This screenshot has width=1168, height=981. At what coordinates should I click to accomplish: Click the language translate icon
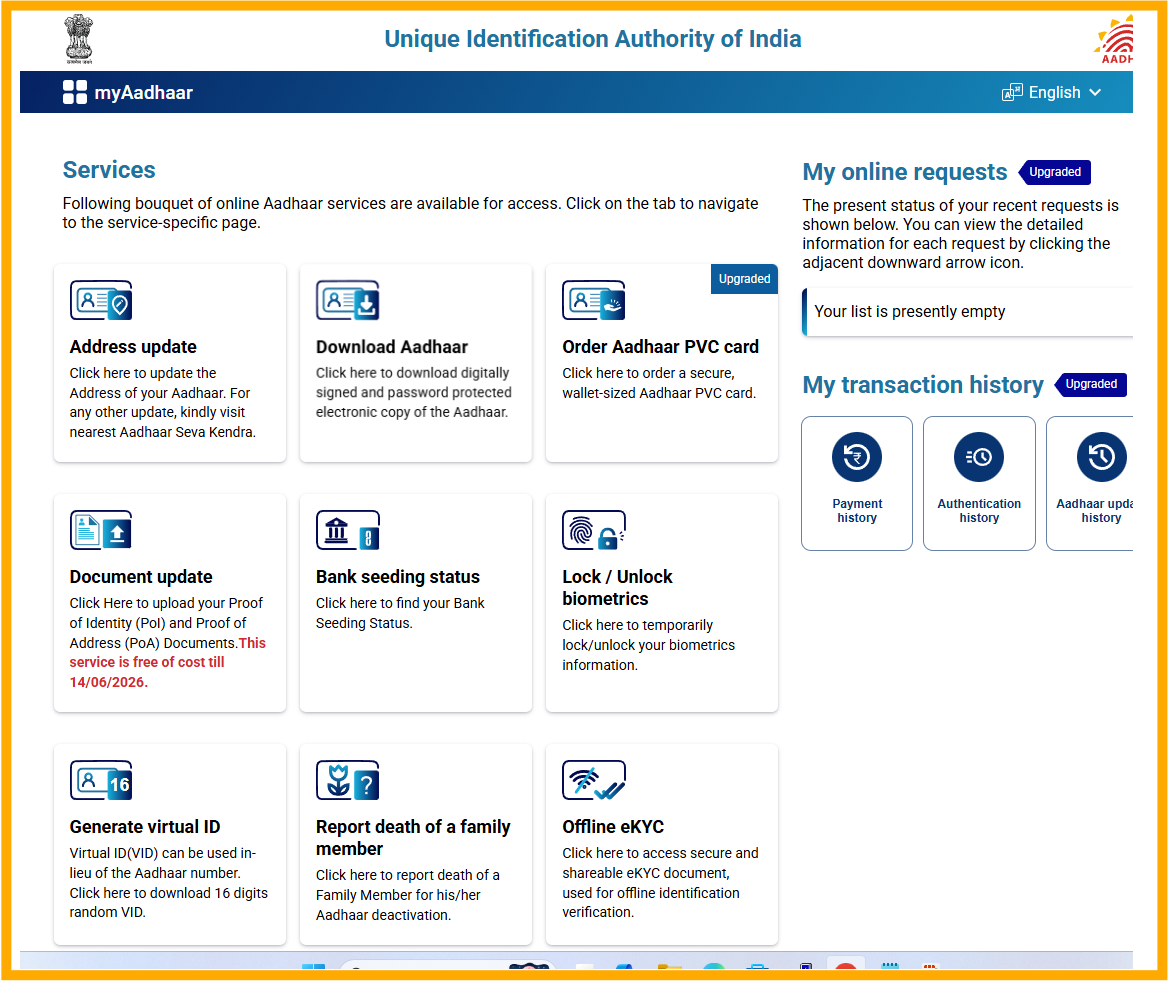coord(1012,92)
